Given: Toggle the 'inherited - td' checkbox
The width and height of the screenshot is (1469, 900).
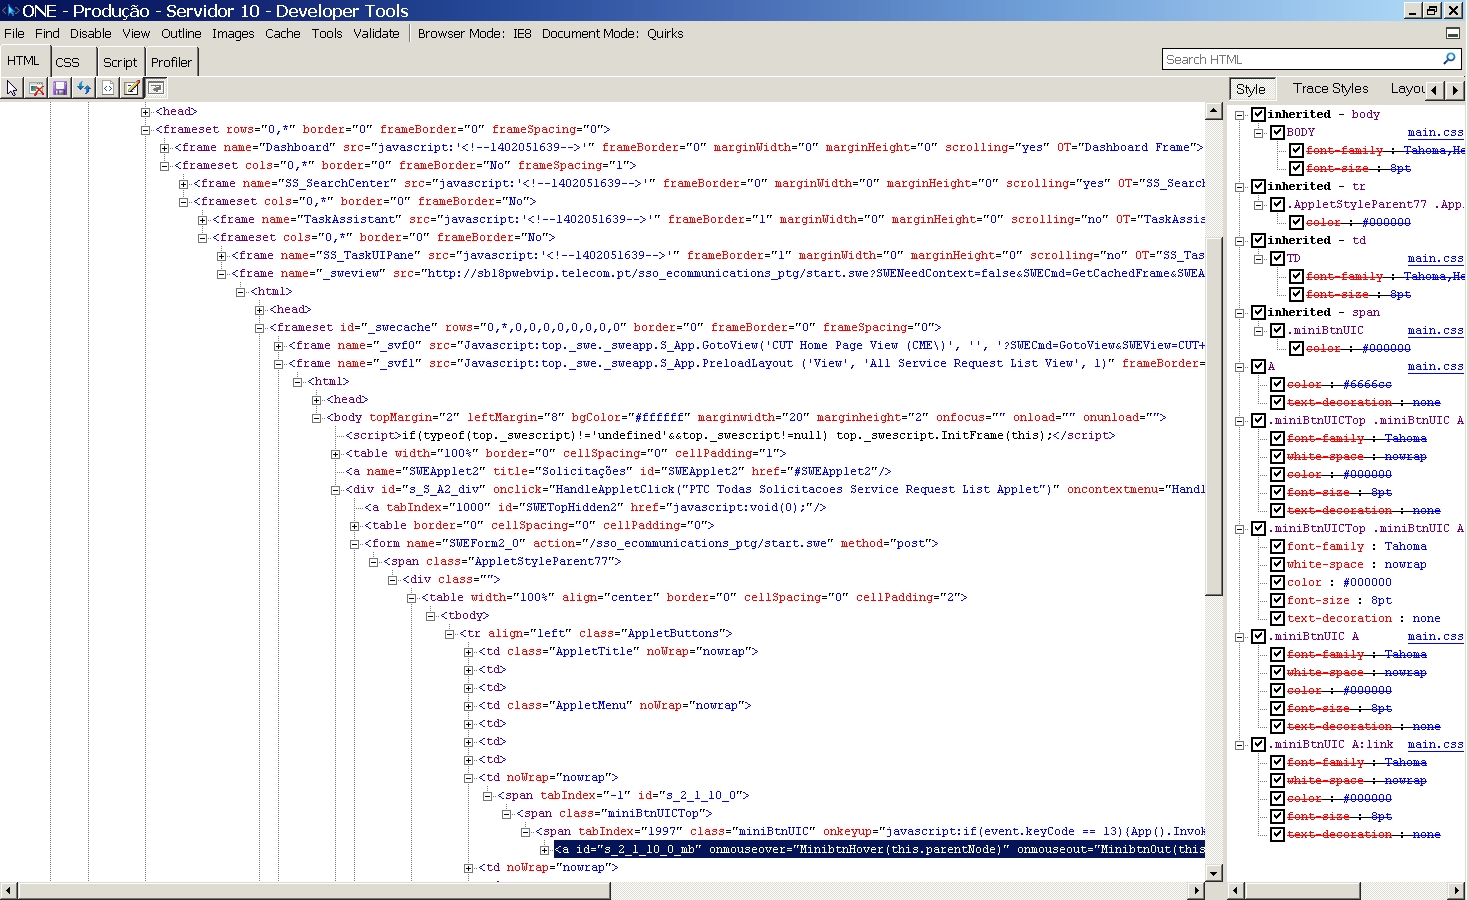Looking at the screenshot, I should (1258, 240).
